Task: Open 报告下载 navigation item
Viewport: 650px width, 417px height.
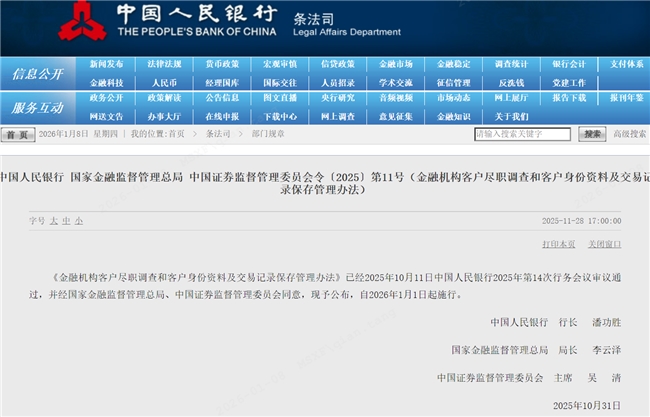Action: click(569, 98)
